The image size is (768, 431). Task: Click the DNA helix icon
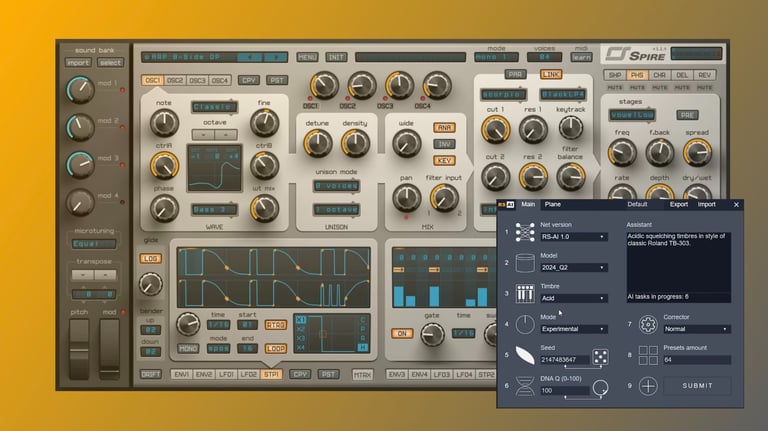pos(525,386)
